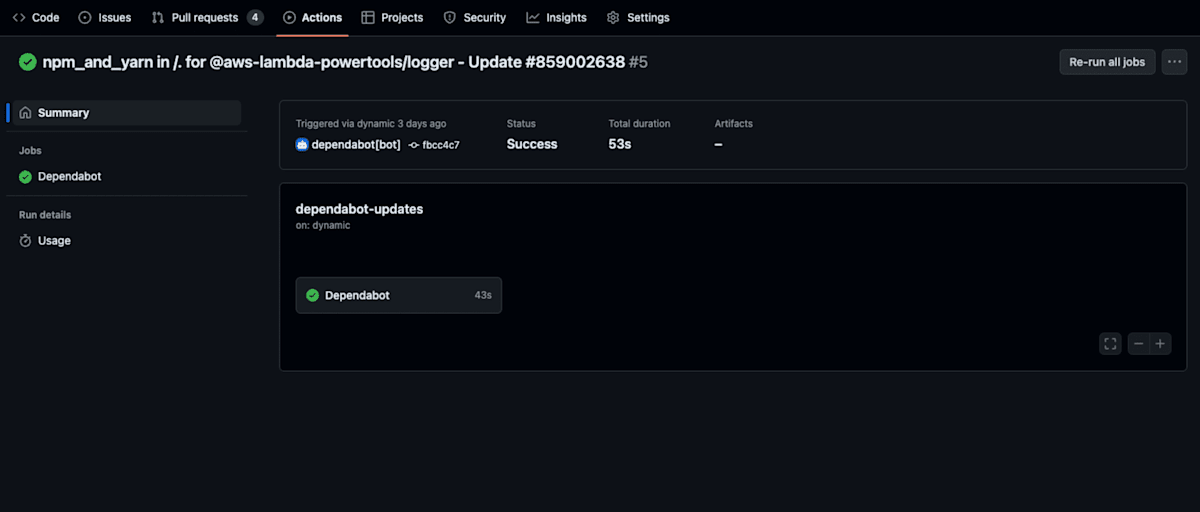Screen dimensions: 1200x512
Task: Click the run title npm_and_yarn heading
Action: [x=334, y=62]
